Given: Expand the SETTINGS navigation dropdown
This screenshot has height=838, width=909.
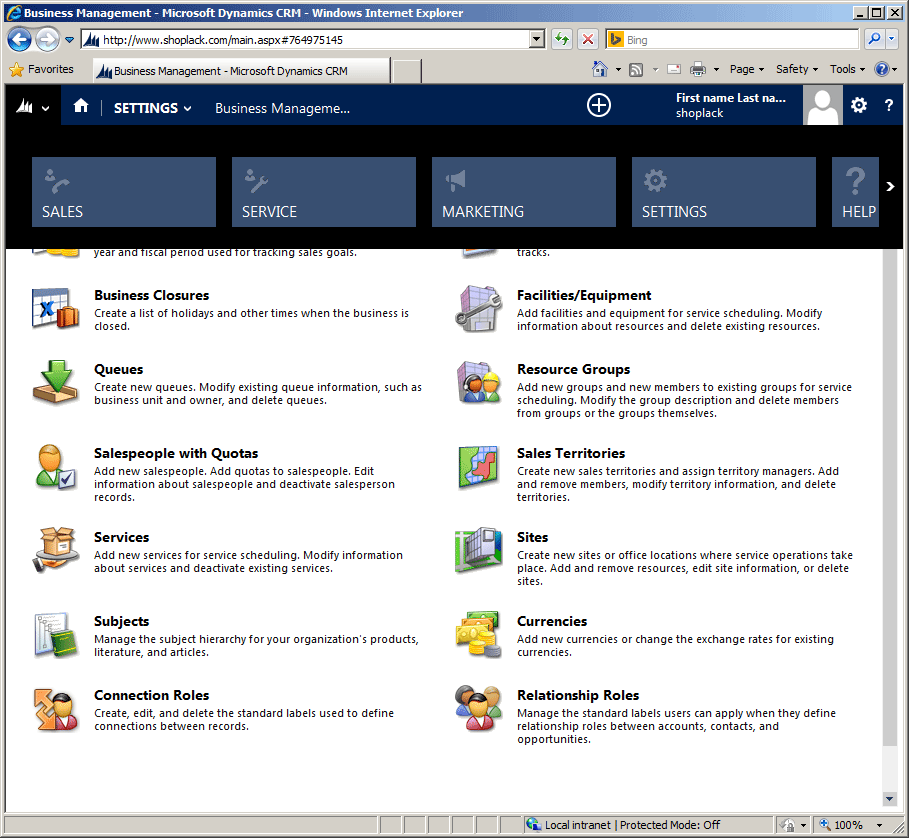Looking at the screenshot, I should 152,108.
